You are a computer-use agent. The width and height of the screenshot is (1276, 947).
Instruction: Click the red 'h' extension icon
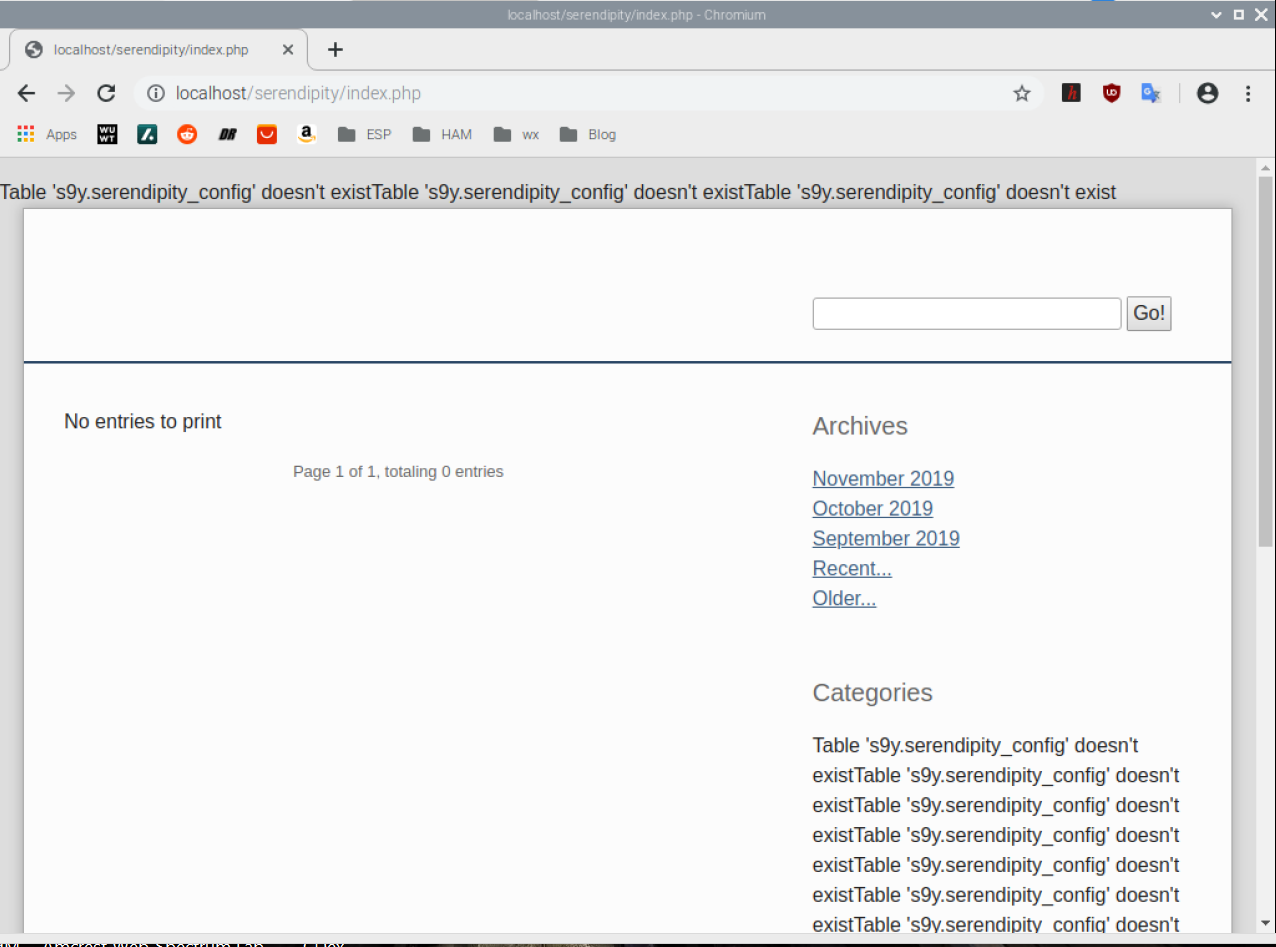(x=1071, y=93)
